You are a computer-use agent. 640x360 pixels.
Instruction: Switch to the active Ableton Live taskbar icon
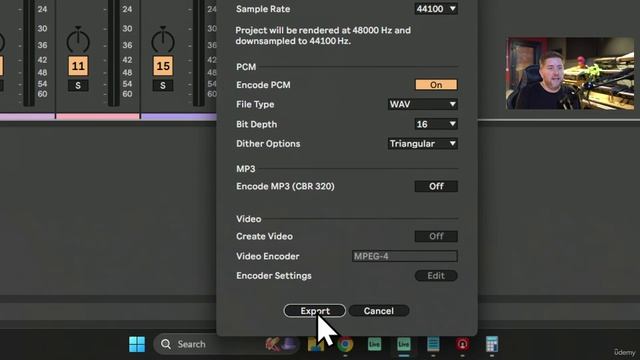(404, 344)
